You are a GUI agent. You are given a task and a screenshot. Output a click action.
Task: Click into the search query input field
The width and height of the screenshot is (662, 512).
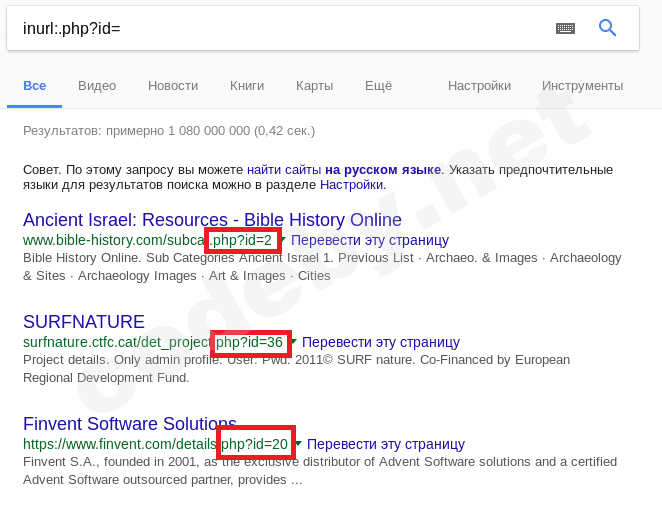[x=280, y=28]
